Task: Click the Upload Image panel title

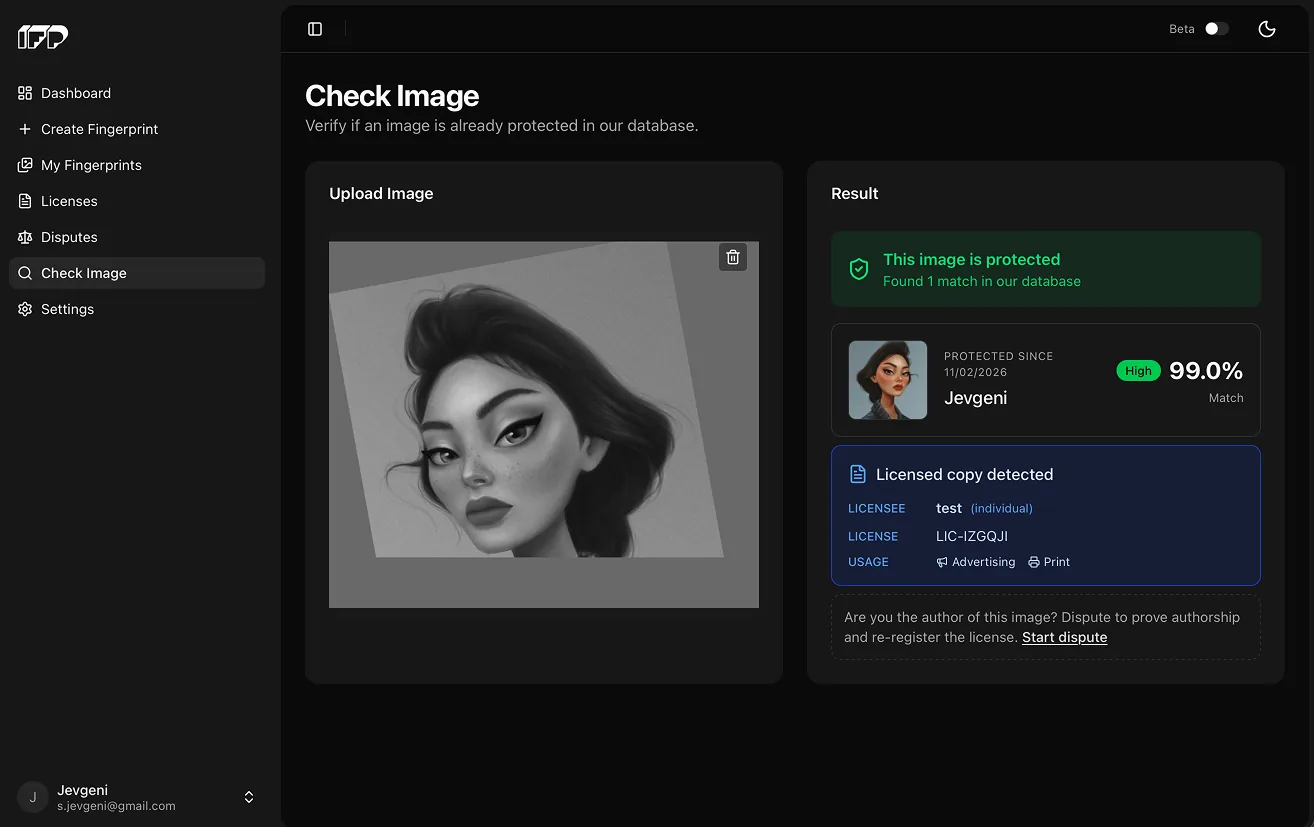Action: (381, 194)
